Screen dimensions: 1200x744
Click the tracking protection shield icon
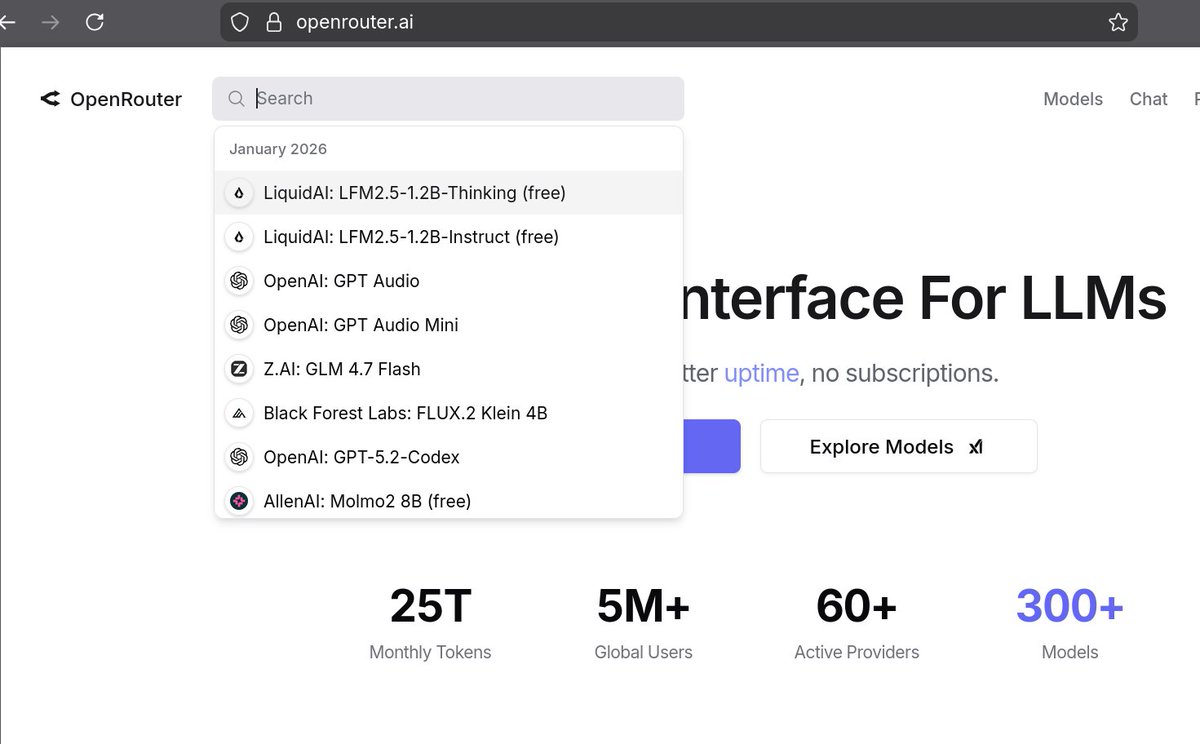[239, 21]
